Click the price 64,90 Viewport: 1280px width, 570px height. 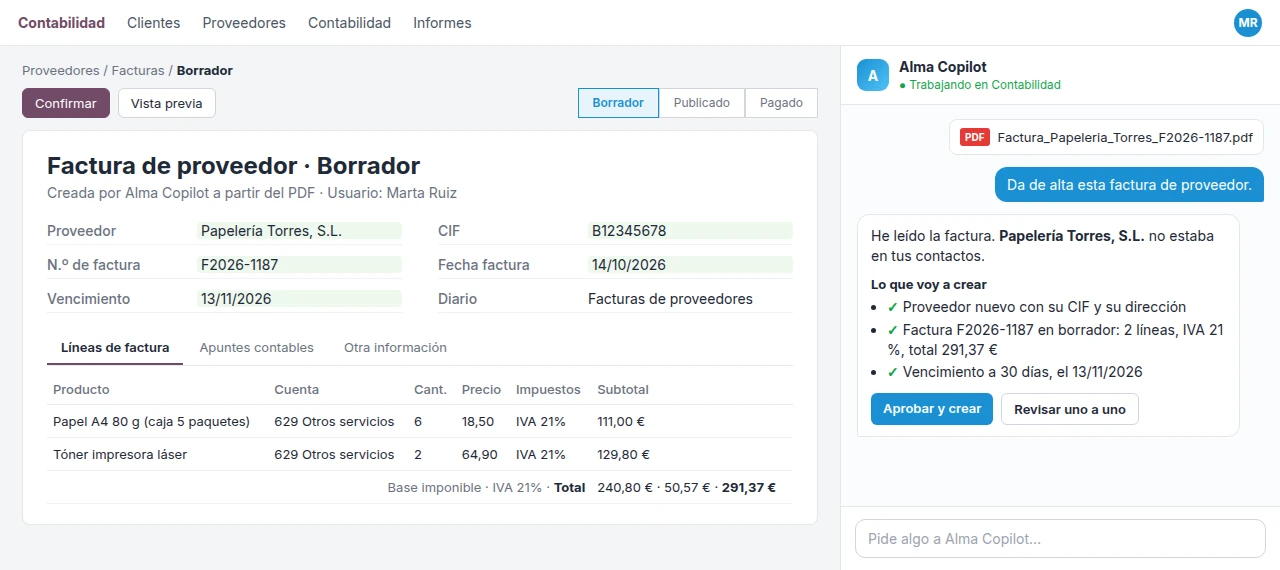[480, 455]
